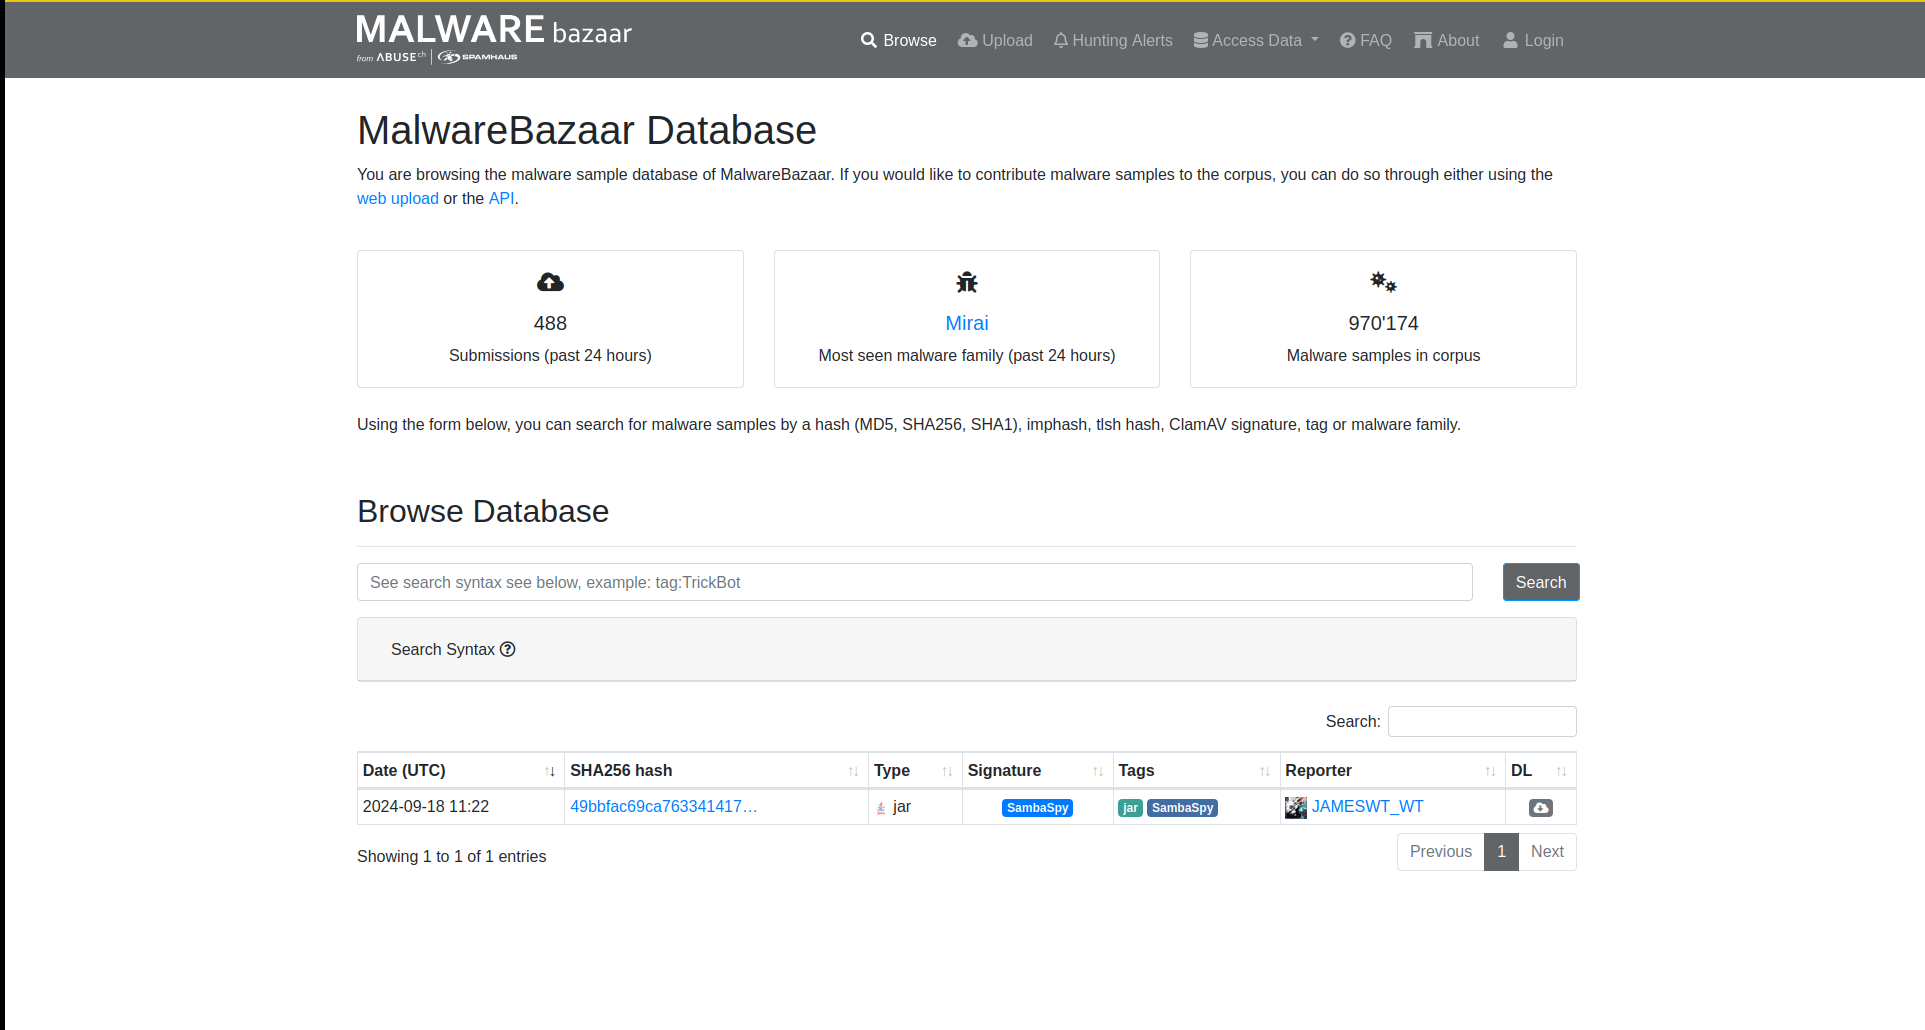Go to the Next results page
Image resolution: width=1925 pixels, height=1030 pixels.
click(x=1546, y=852)
